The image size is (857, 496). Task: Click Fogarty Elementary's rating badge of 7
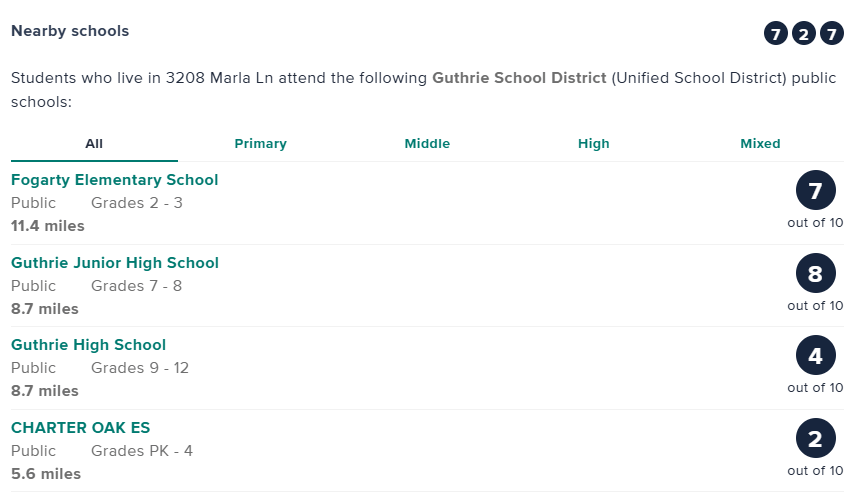815,191
